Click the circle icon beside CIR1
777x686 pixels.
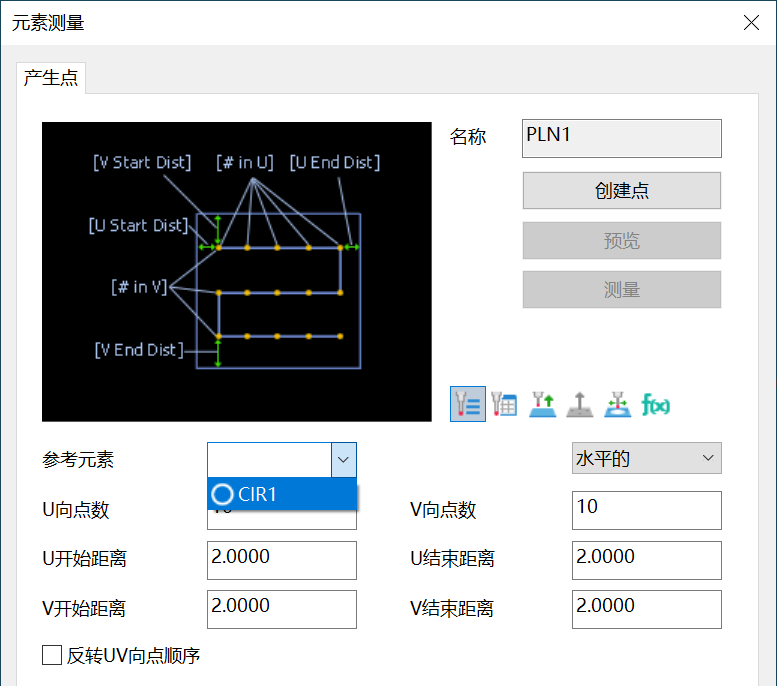[223, 494]
